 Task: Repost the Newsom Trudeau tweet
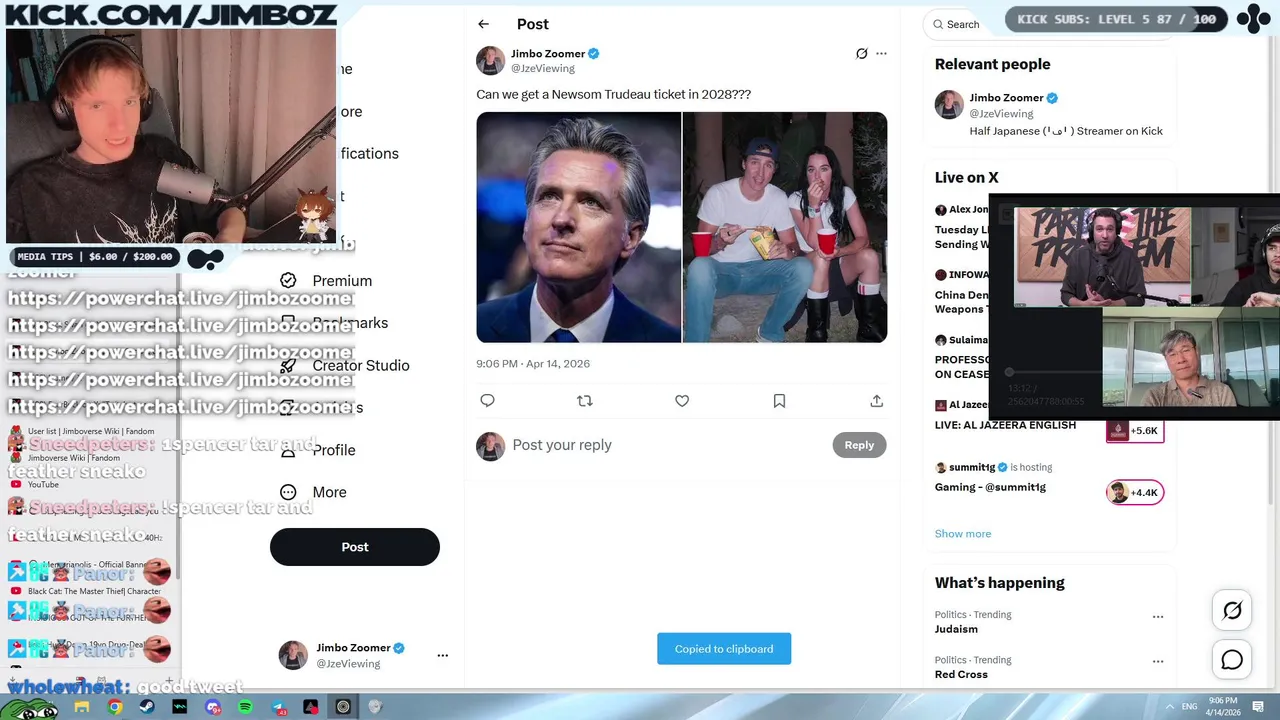coord(585,401)
